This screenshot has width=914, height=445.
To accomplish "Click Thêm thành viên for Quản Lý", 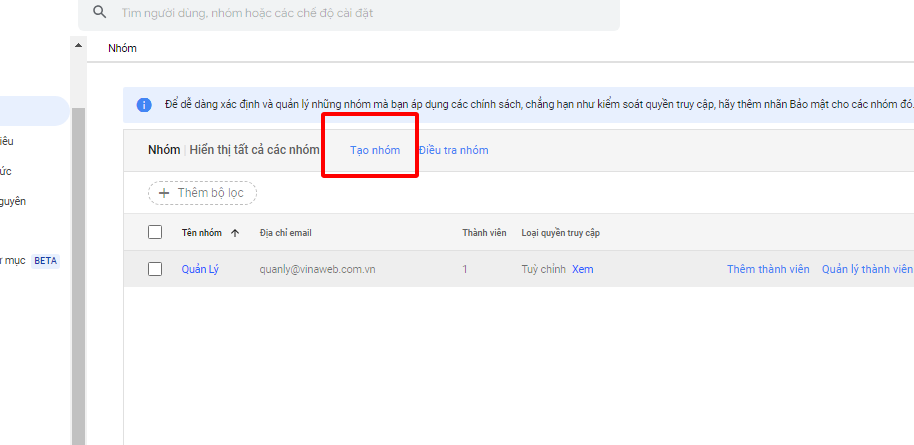I will tap(768, 269).
